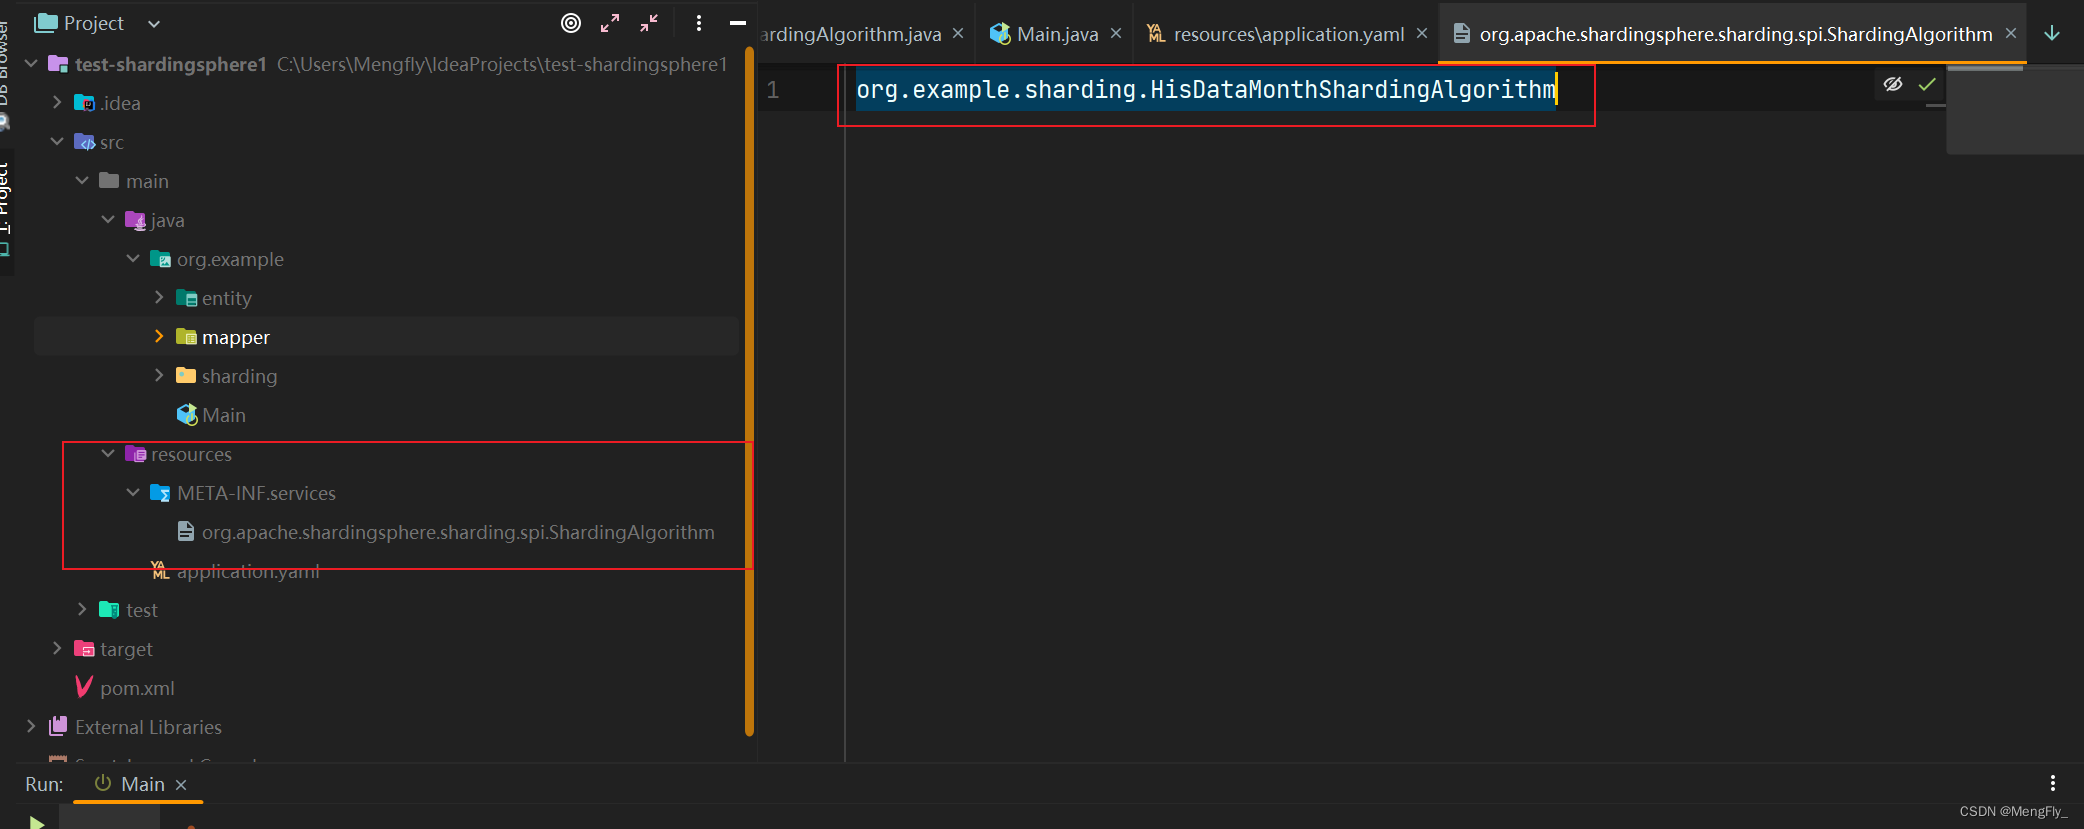Collapse the main folder
The height and width of the screenshot is (829, 2084).
coord(82,181)
